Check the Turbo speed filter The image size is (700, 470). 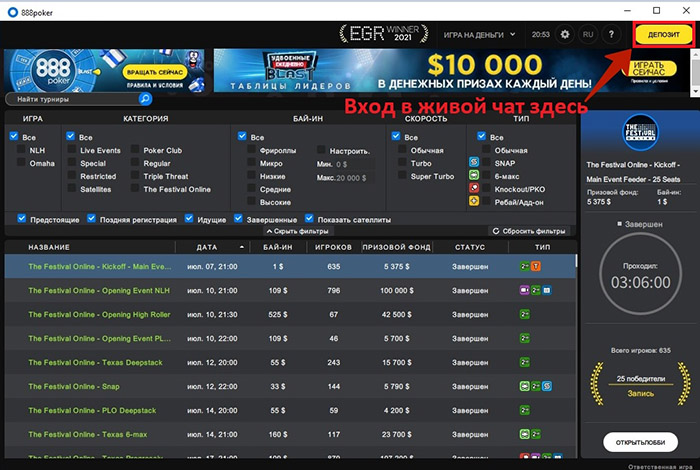click(402, 162)
